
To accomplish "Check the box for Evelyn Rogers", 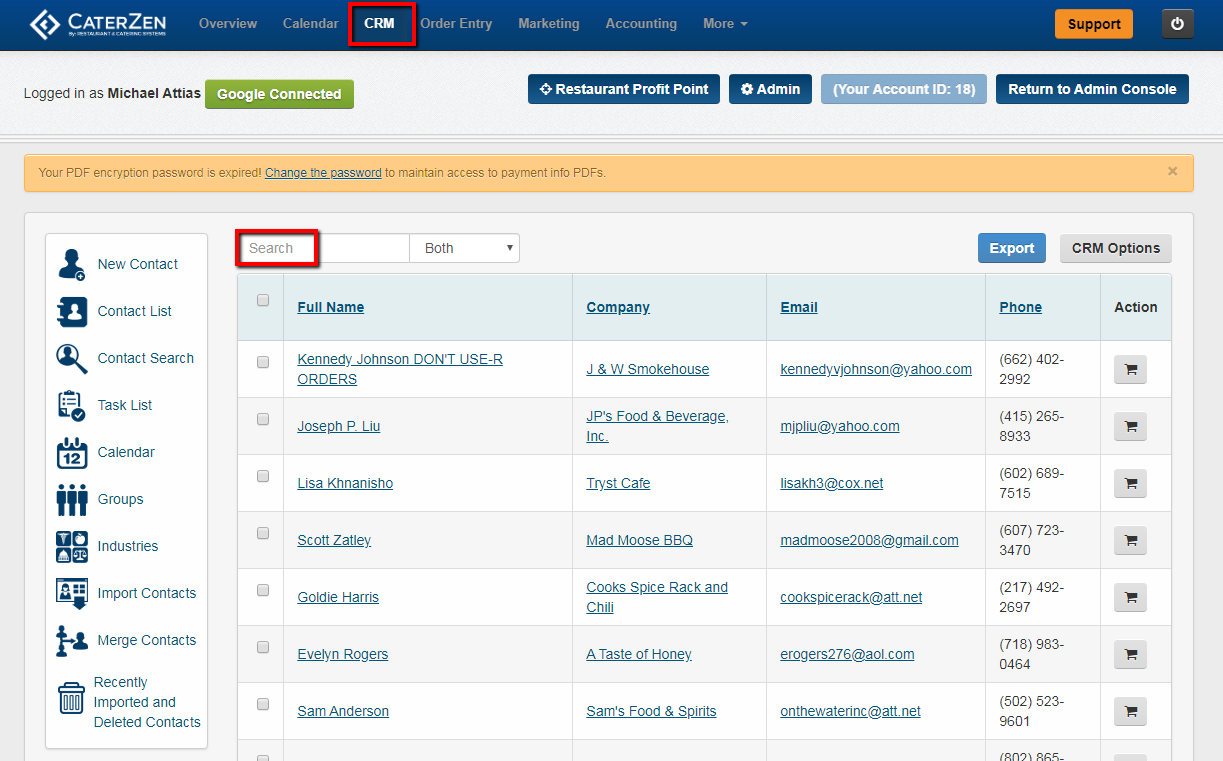I will click(x=263, y=647).
